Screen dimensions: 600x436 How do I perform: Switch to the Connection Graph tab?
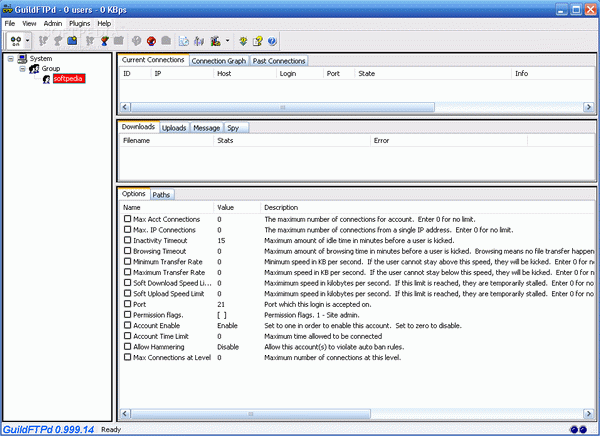click(219, 61)
